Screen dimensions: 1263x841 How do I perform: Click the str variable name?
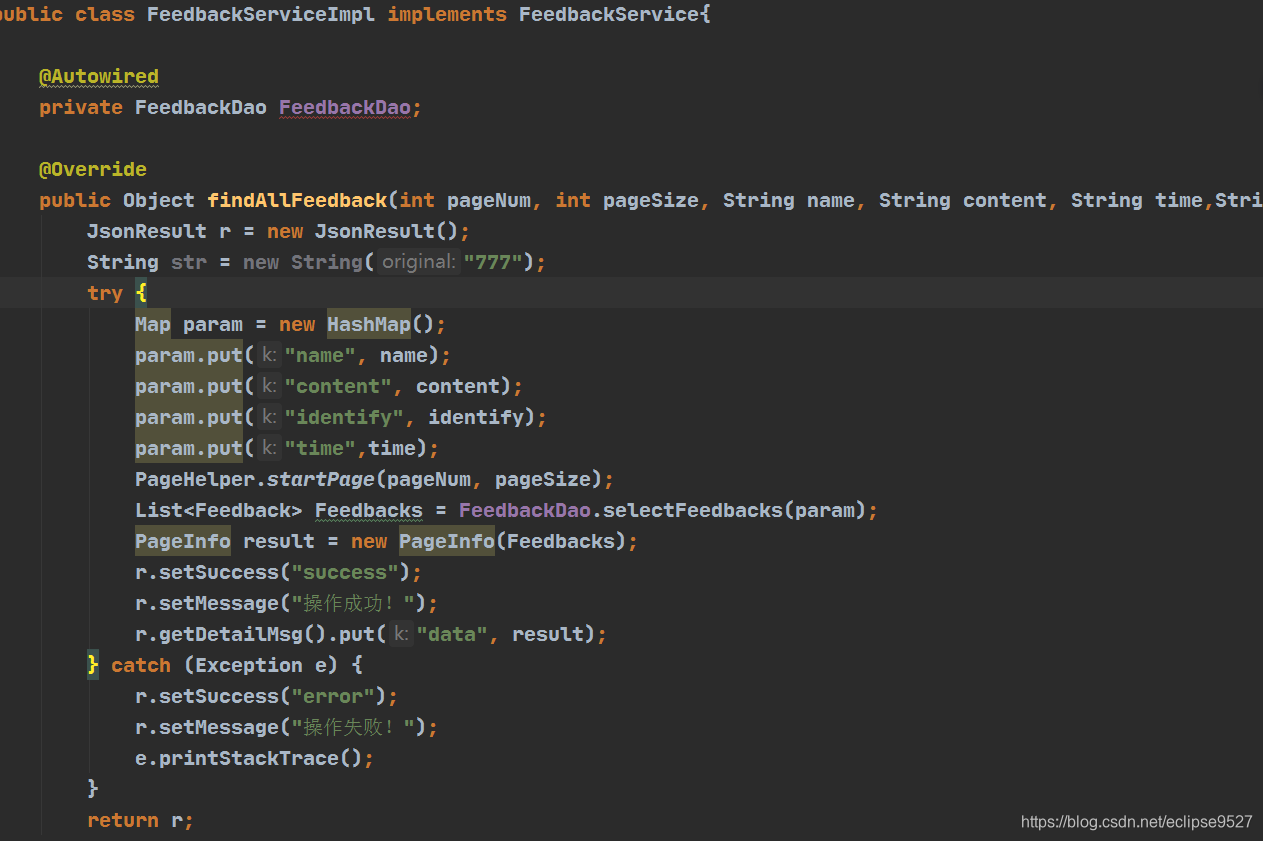189,262
